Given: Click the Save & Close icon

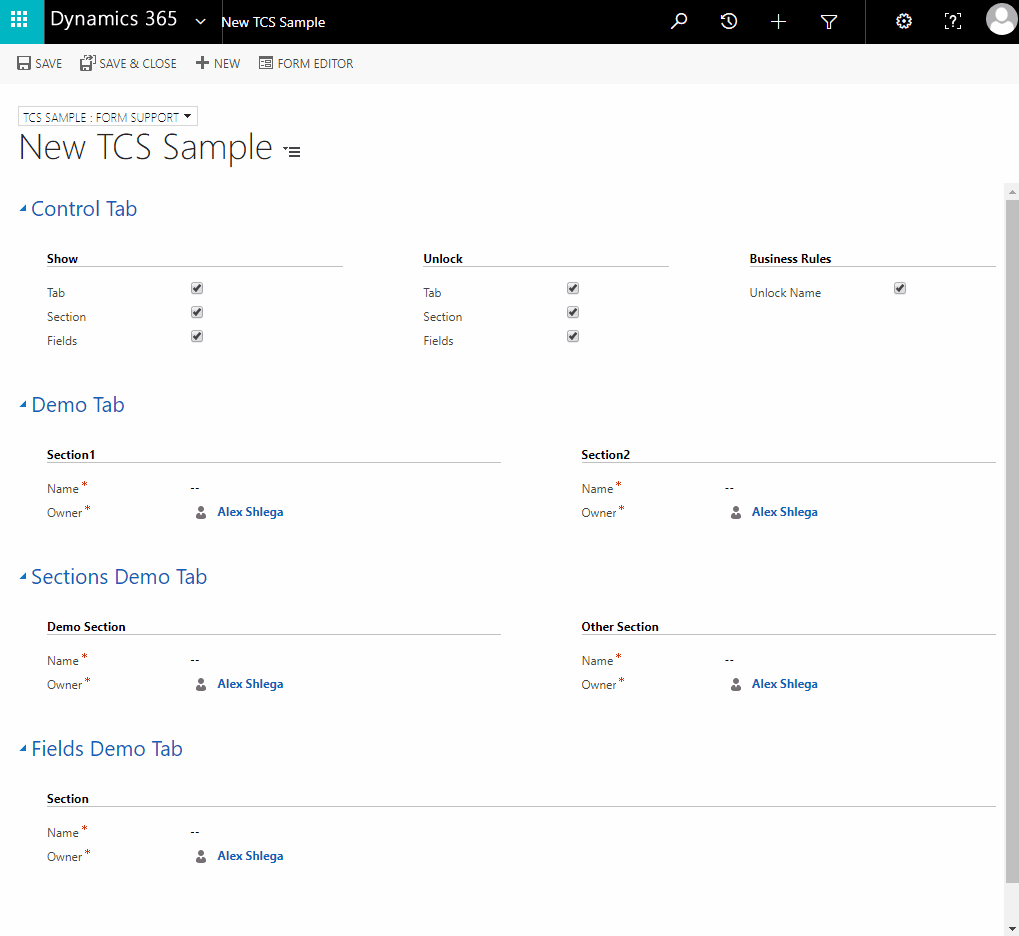Looking at the screenshot, I should (x=88, y=63).
